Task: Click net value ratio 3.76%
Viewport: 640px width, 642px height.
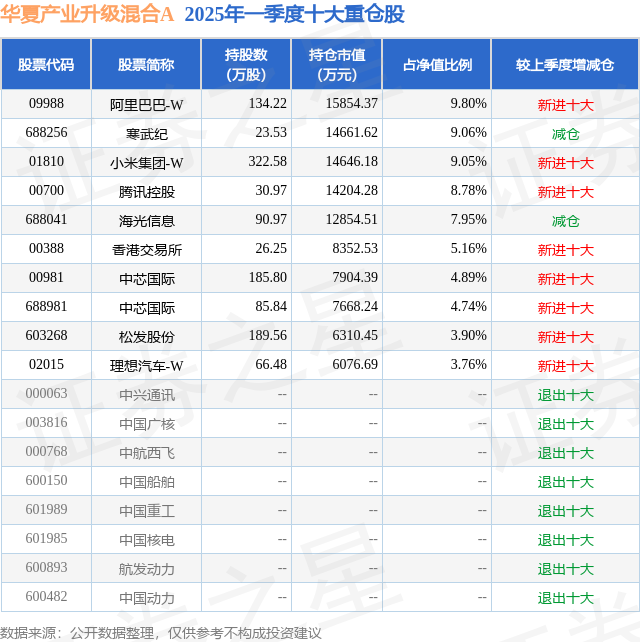Action: [x=468, y=365]
